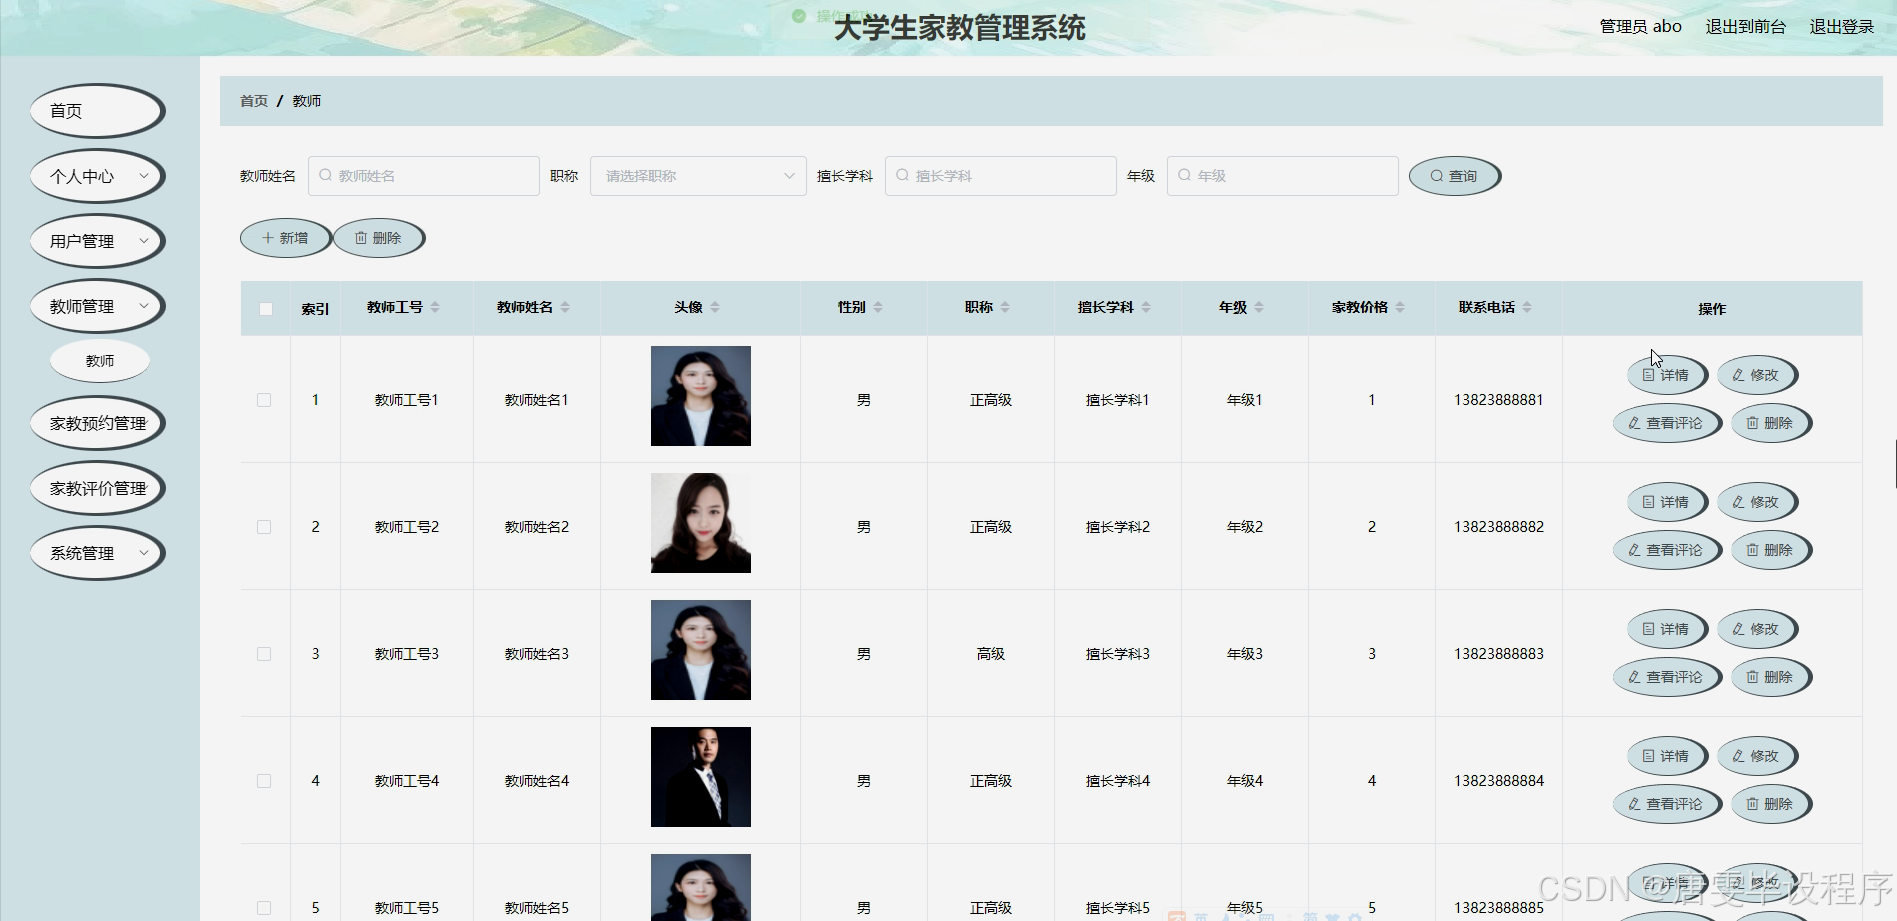Screen dimensions: 1897x921
Task: Click the magnifier icon in 擅长学科 search field
Action: (x=902, y=175)
